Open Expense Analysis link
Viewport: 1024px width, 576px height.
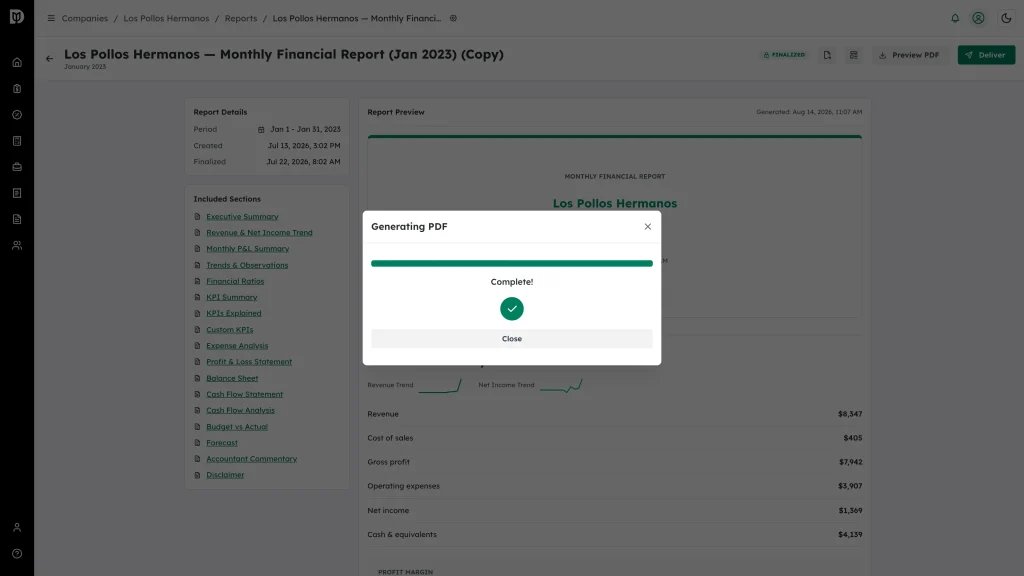pos(237,345)
